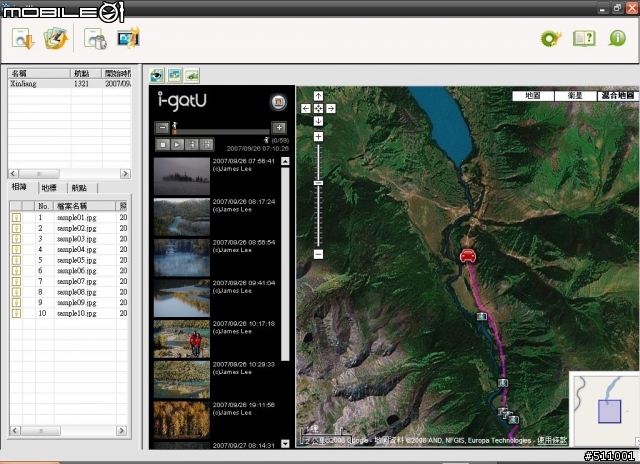The image size is (640, 464).
Task: Click the third playback mode button
Action: (192, 144)
